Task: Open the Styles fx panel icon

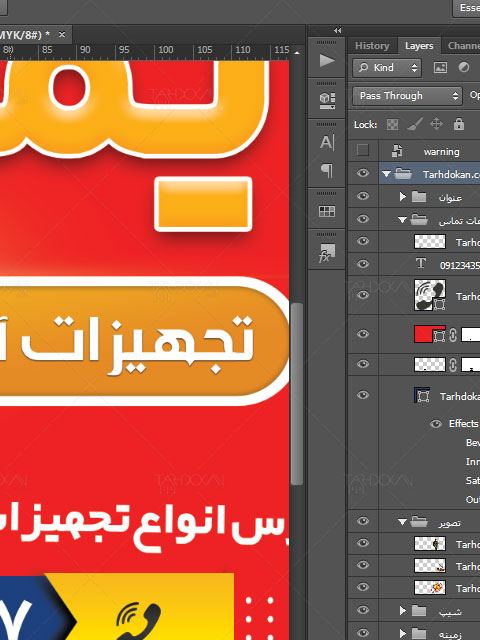Action: click(327, 253)
